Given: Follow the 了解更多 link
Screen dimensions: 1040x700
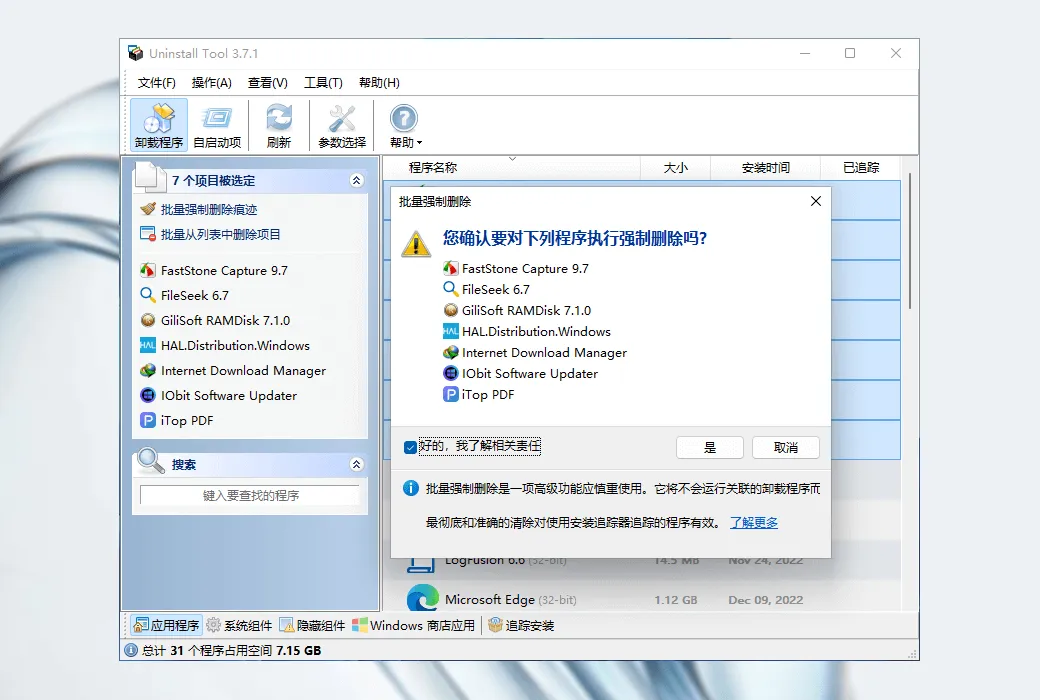Looking at the screenshot, I should click(x=754, y=523).
